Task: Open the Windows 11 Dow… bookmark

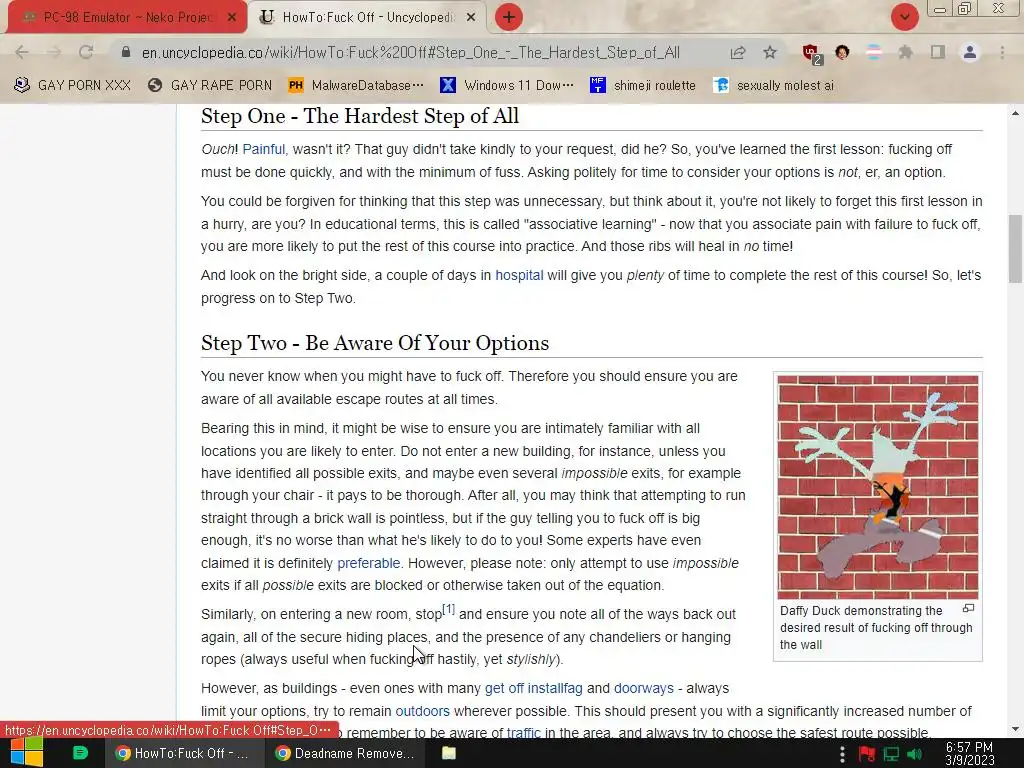Action: (507, 86)
